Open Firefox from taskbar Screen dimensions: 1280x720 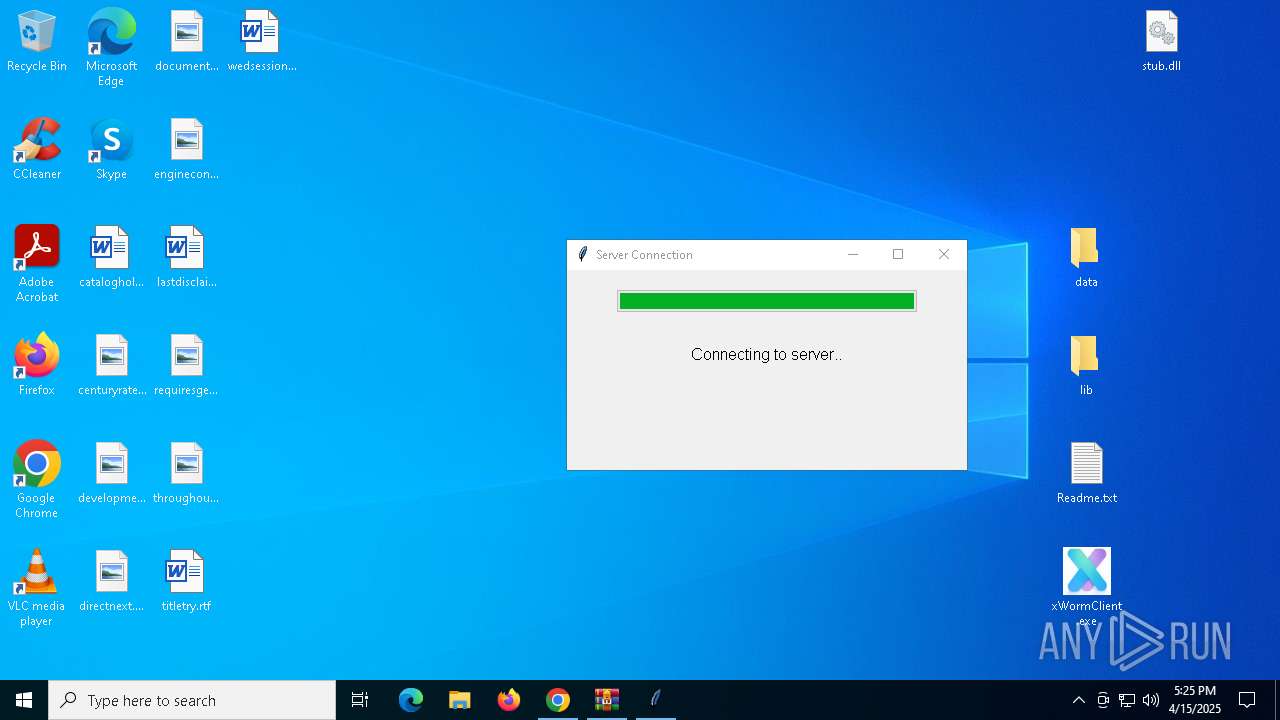[509, 700]
